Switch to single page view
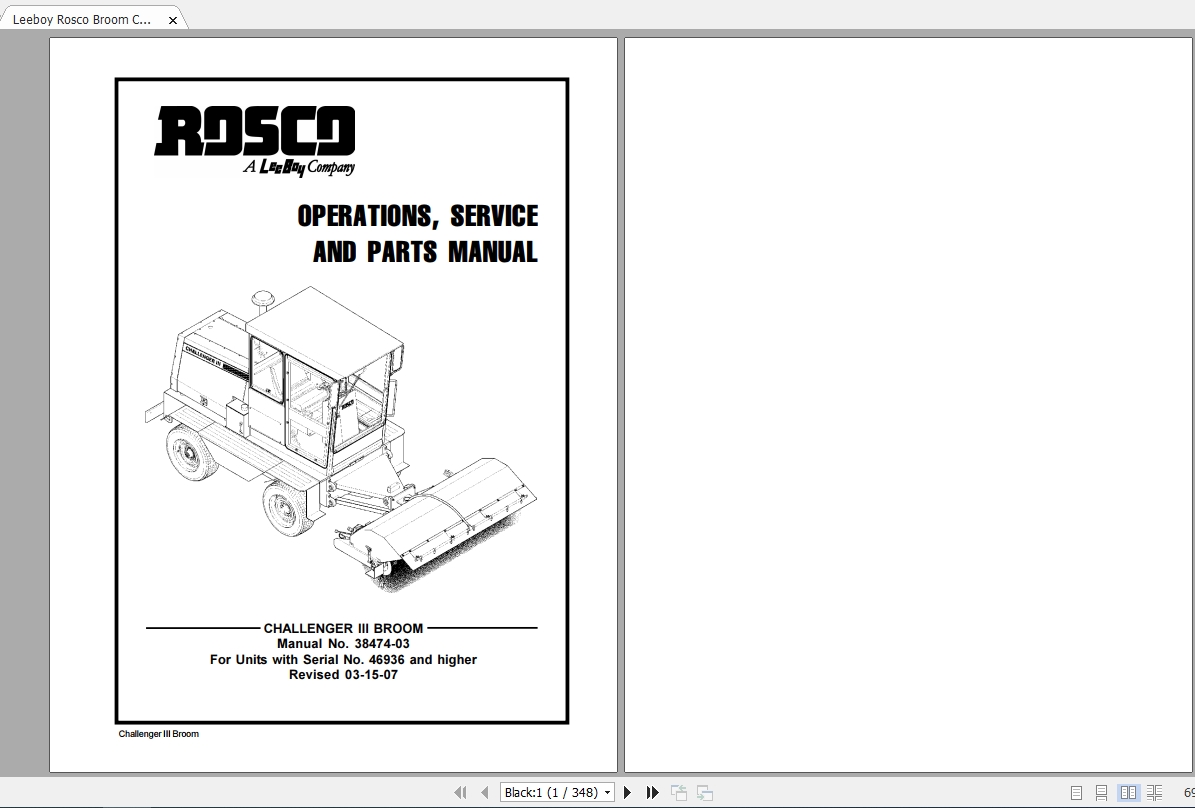This screenshot has width=1195, height=808. (x=1076, y=793)
